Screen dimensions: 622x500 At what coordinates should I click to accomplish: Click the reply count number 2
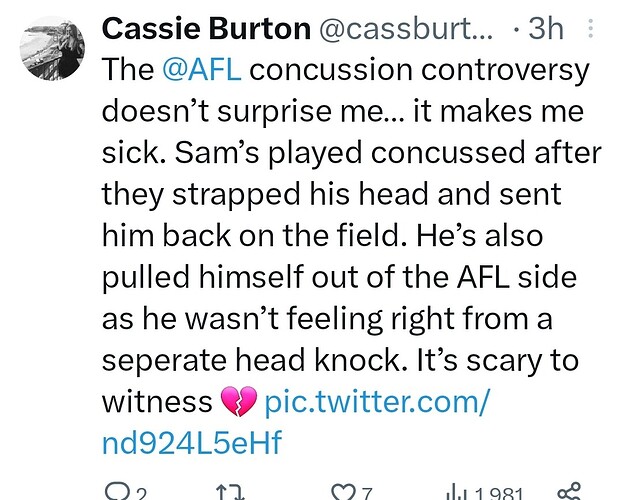[142, 492]
